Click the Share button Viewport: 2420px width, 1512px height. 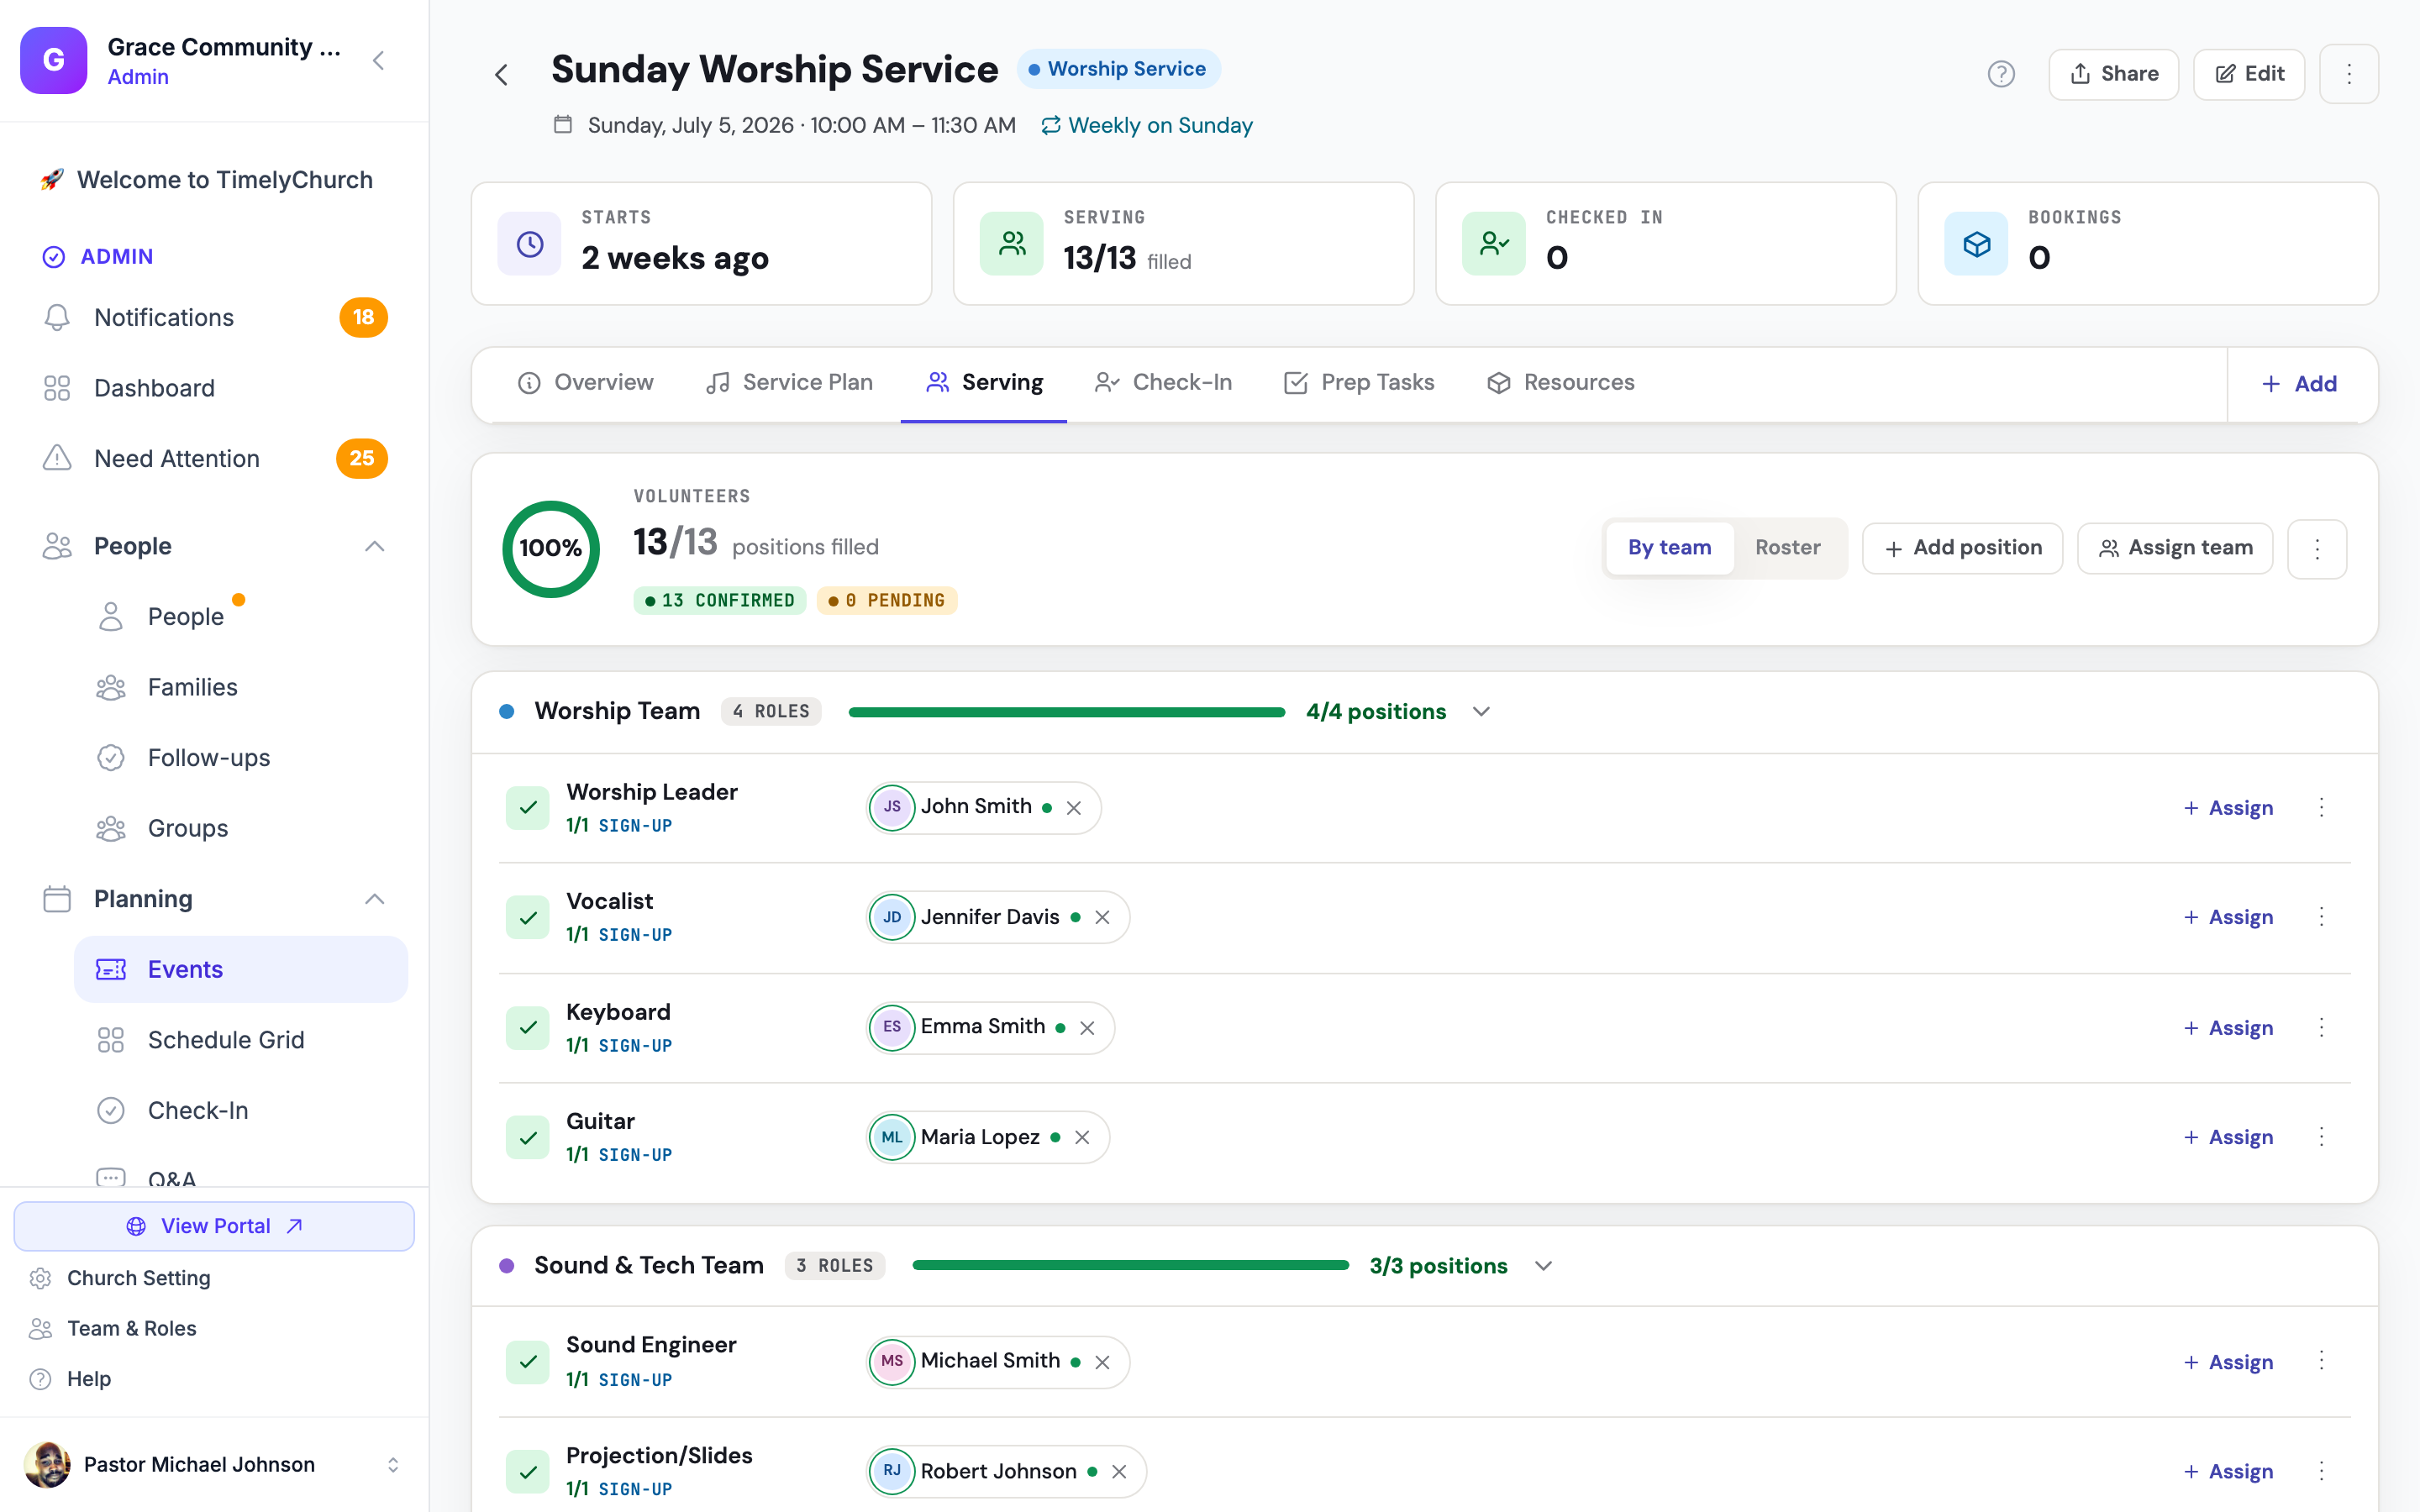(x=2113, y=74)
